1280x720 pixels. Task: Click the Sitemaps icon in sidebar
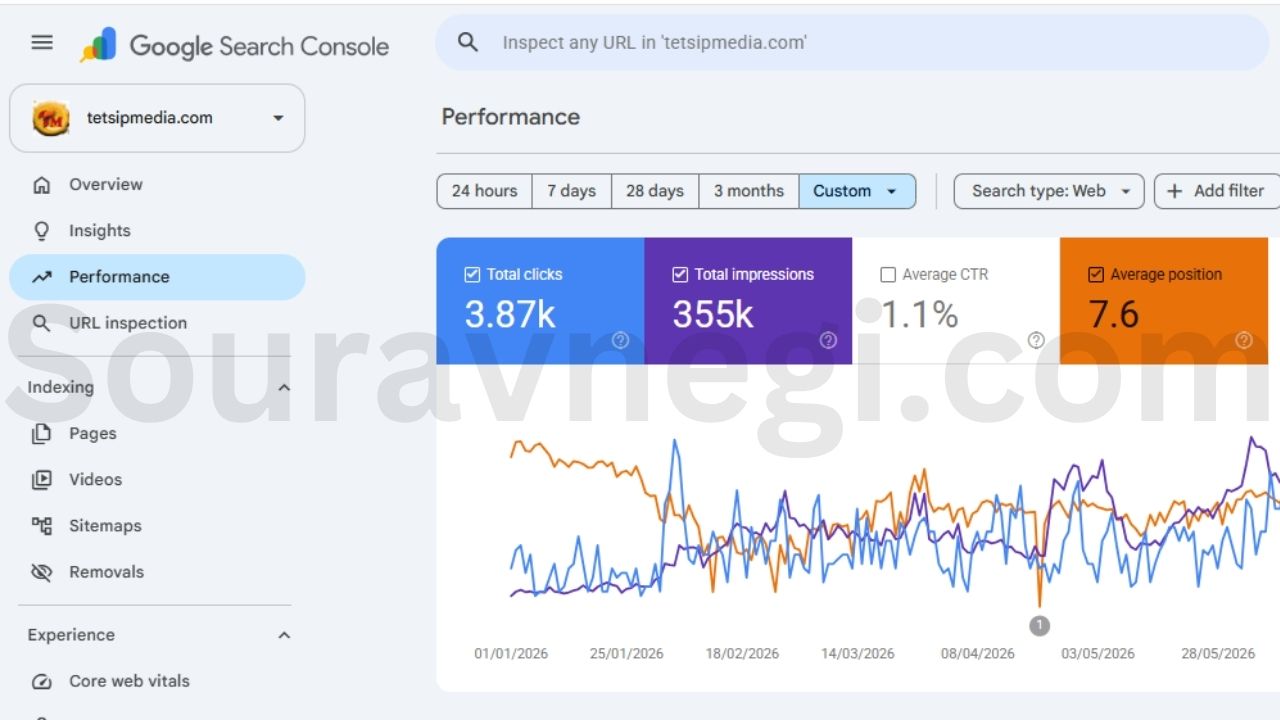pos(41,526)
